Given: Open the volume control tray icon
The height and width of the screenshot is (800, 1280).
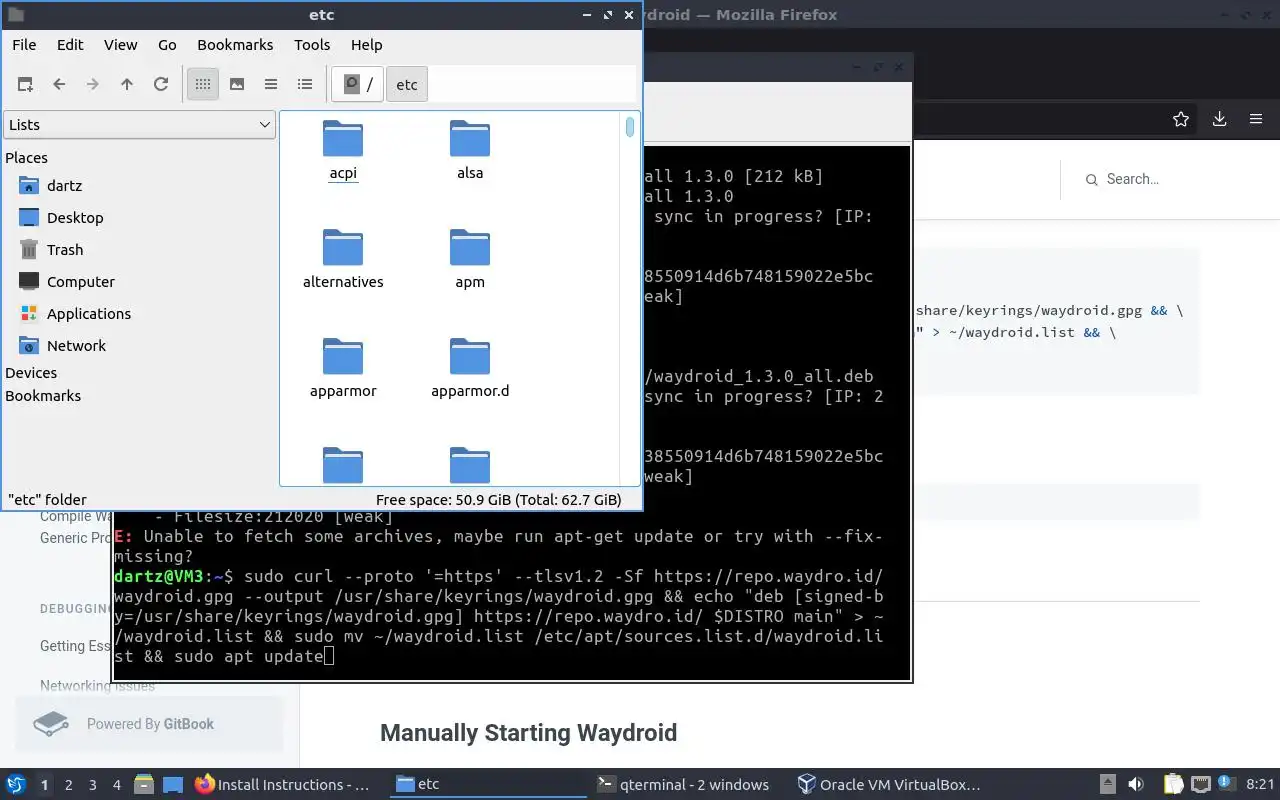Looking at the screenshot, I should coord(1136,785).
